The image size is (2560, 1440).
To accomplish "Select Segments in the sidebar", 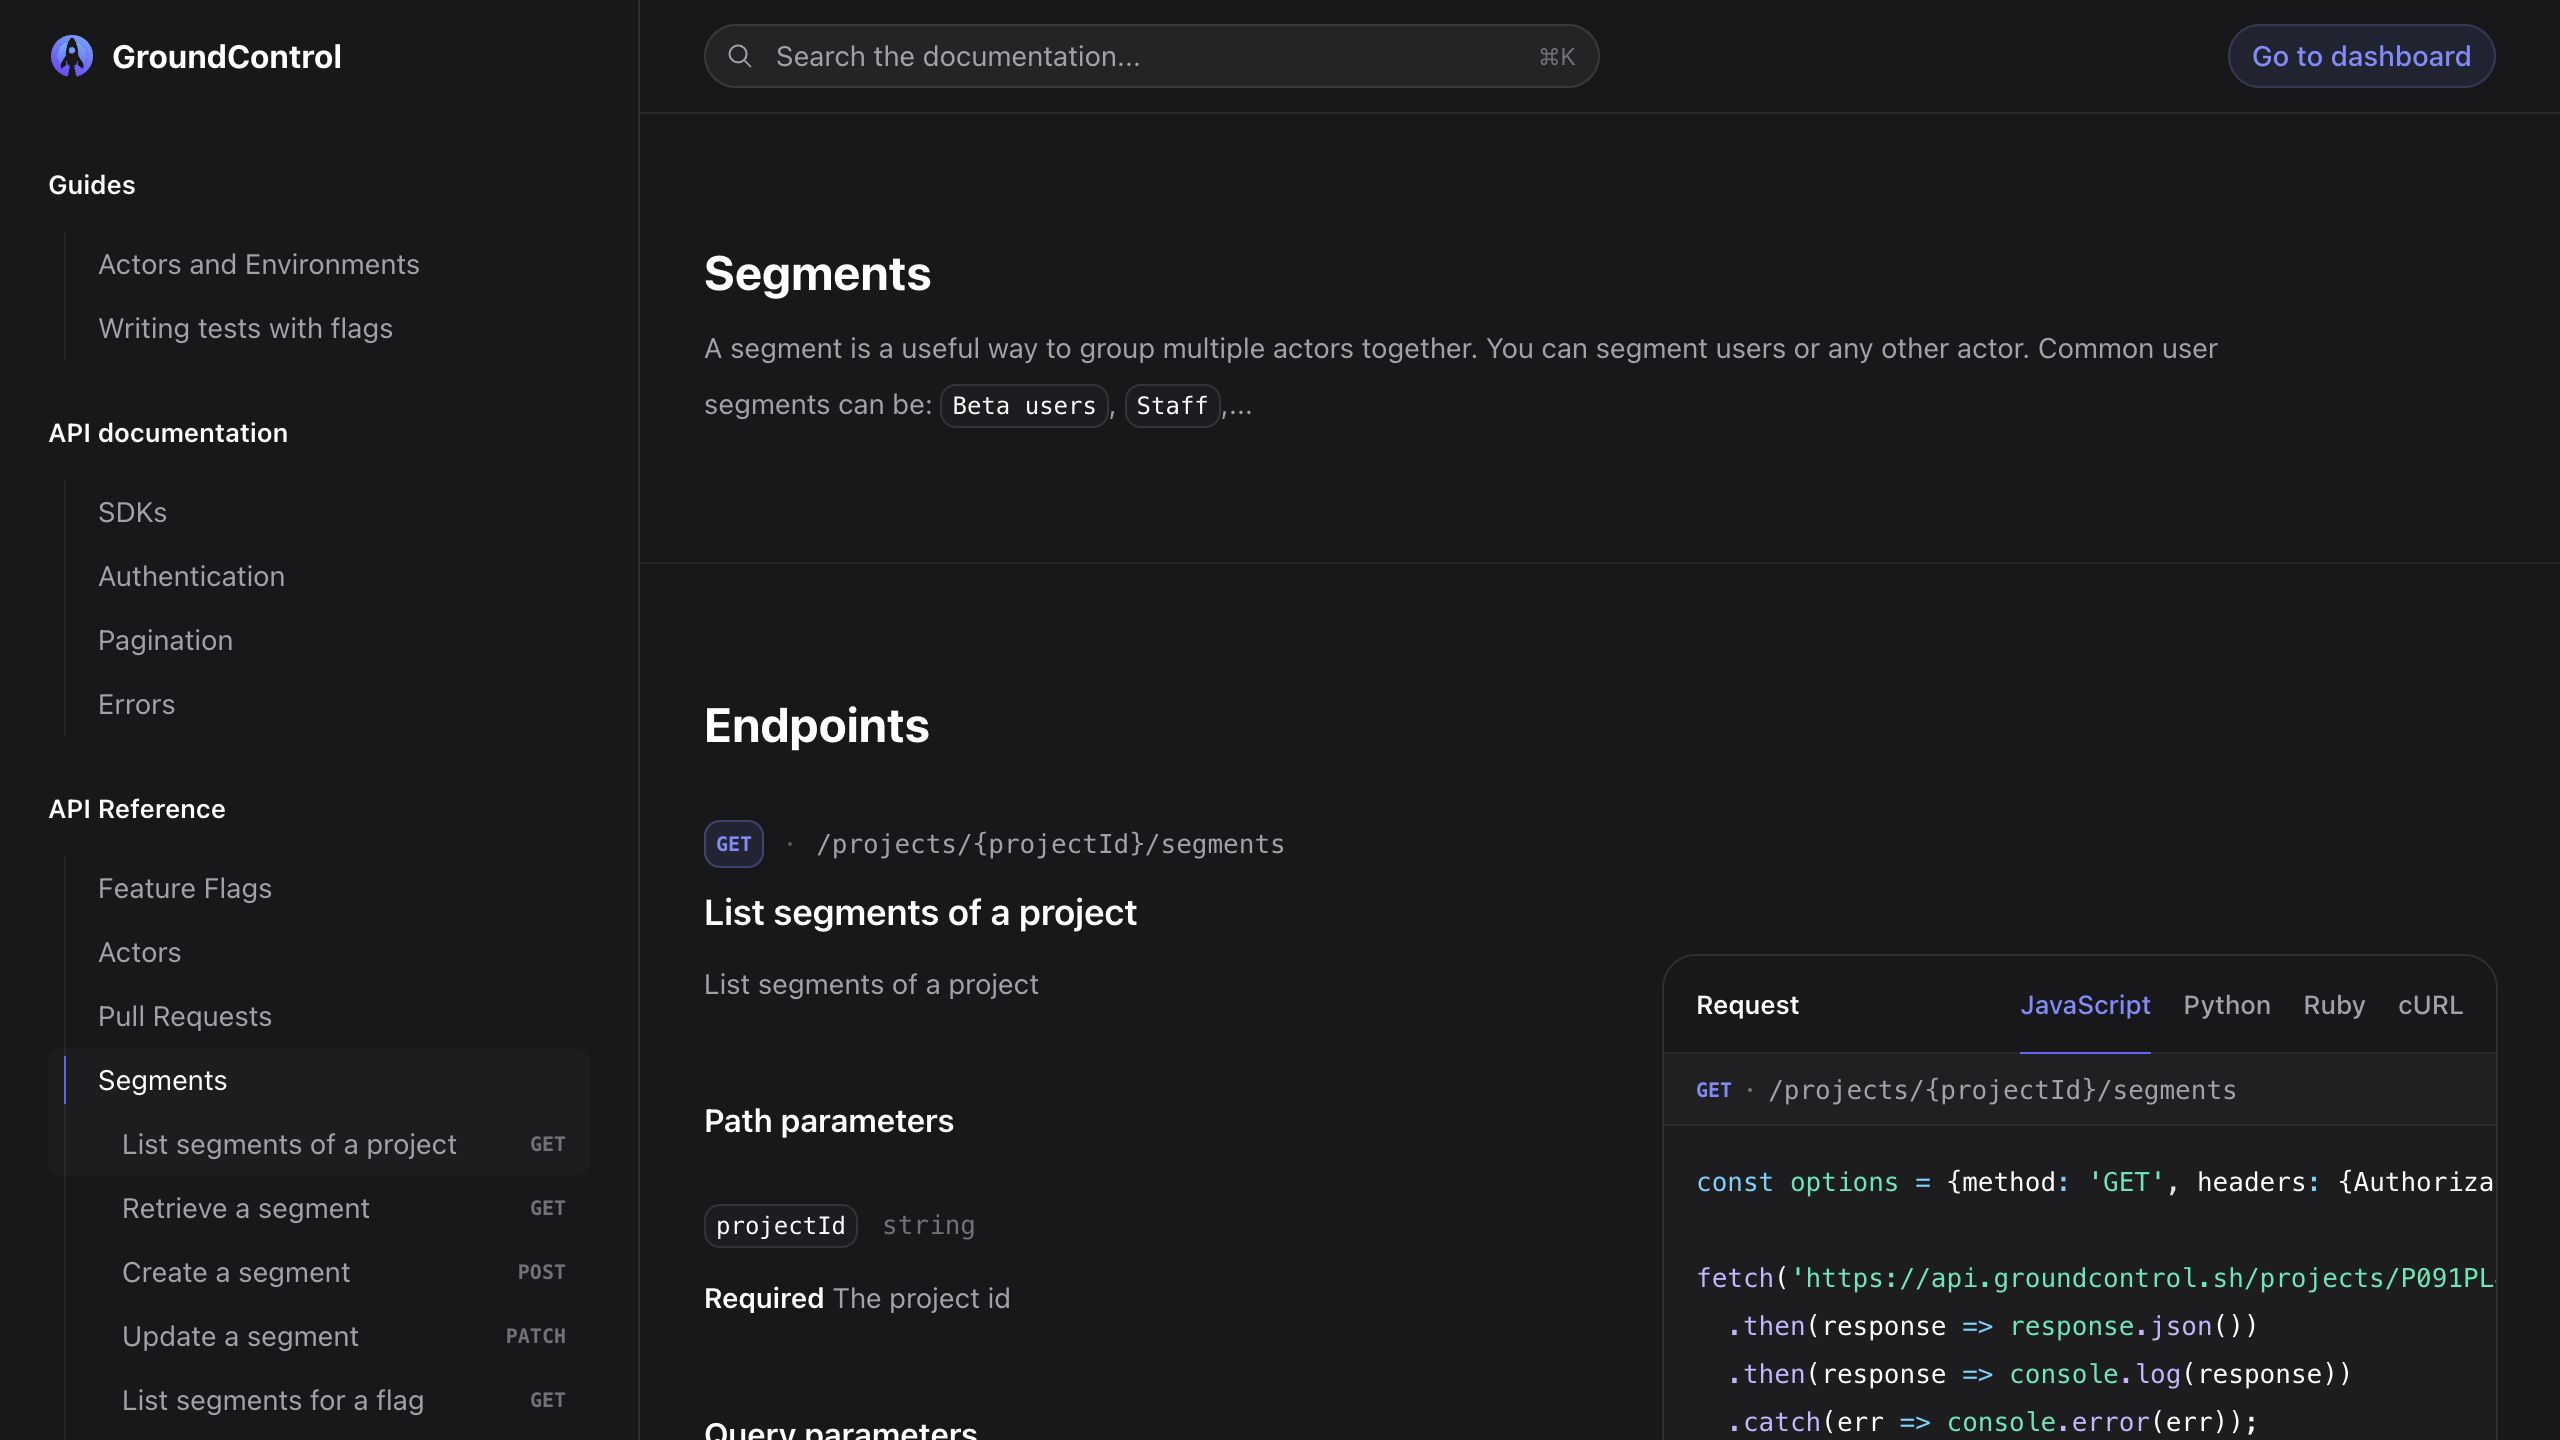I will pyautogui.click(x=162, y=1080).
